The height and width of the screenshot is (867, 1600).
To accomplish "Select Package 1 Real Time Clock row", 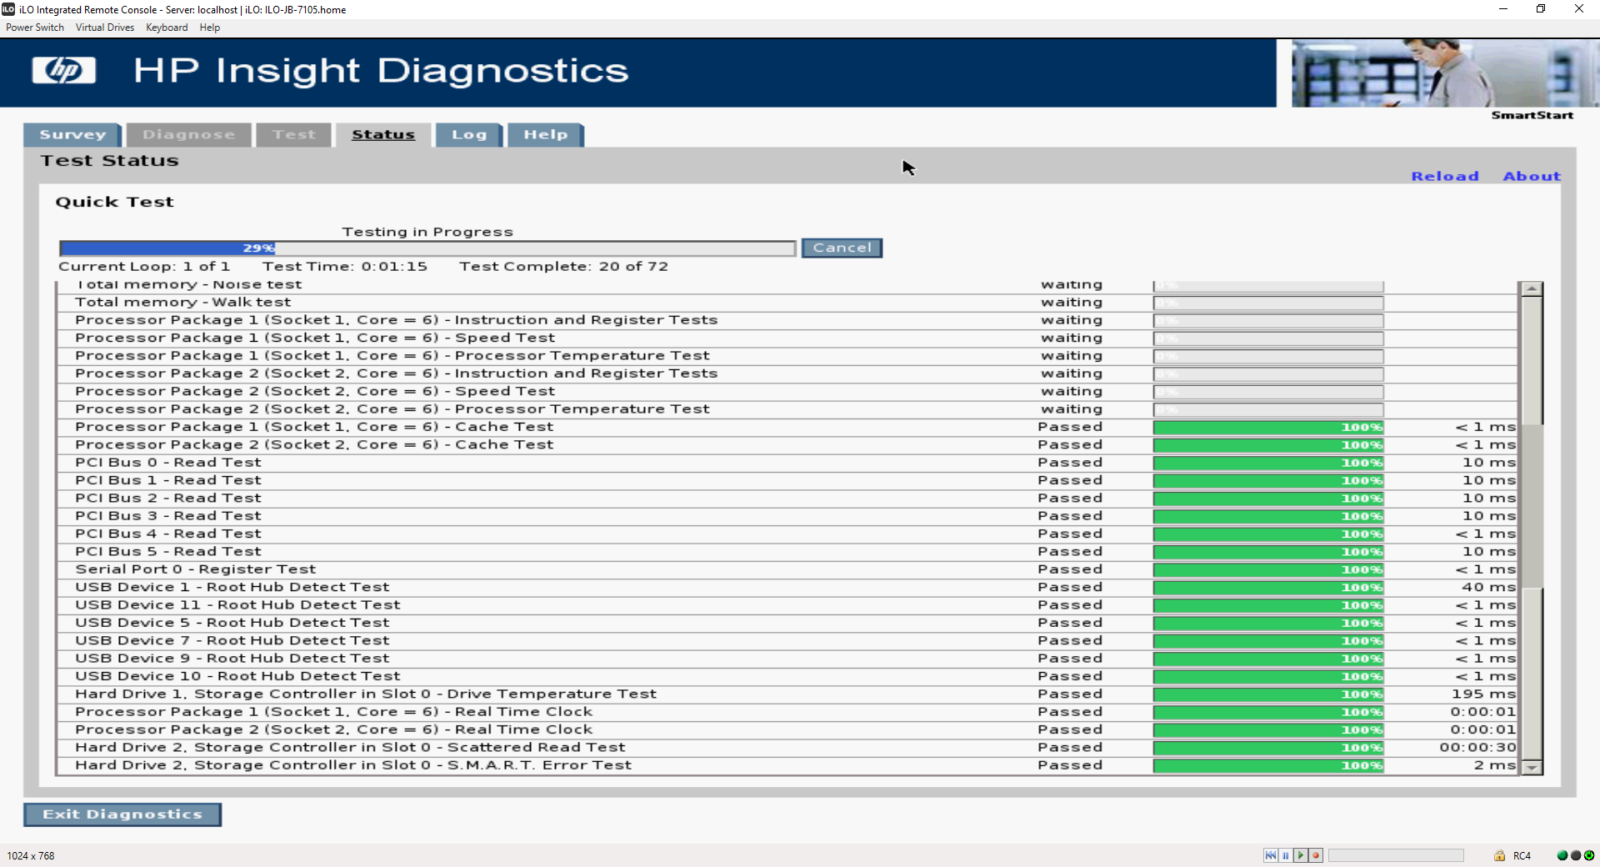I will tap(787, 712).
